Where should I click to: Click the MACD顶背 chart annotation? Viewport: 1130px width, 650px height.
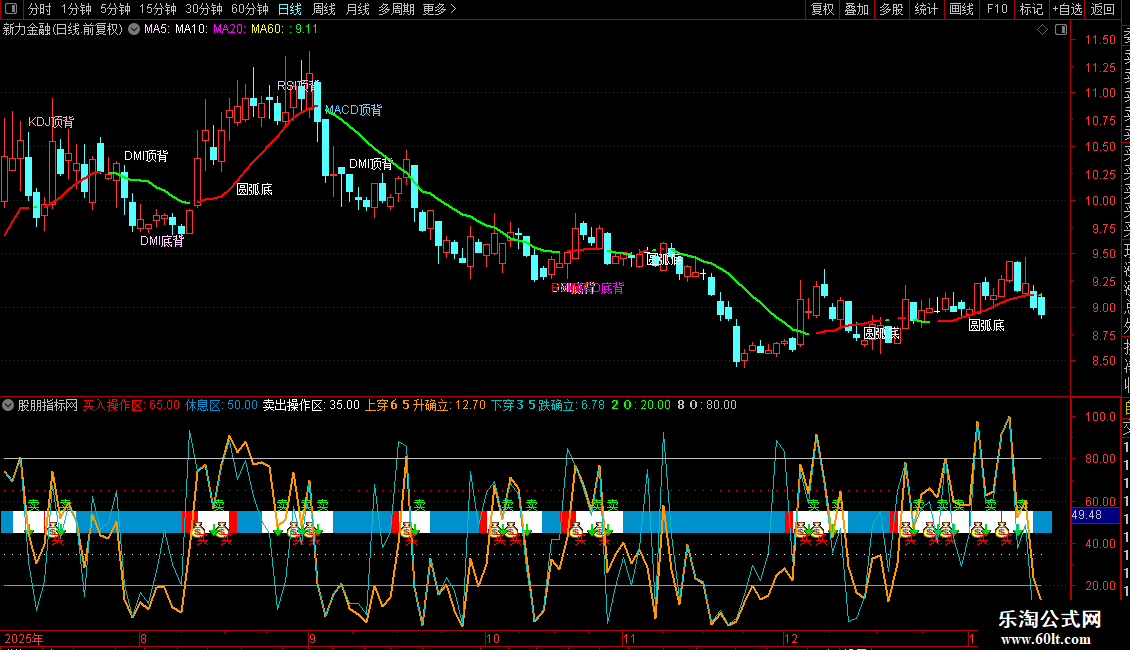tap(353, 110)
